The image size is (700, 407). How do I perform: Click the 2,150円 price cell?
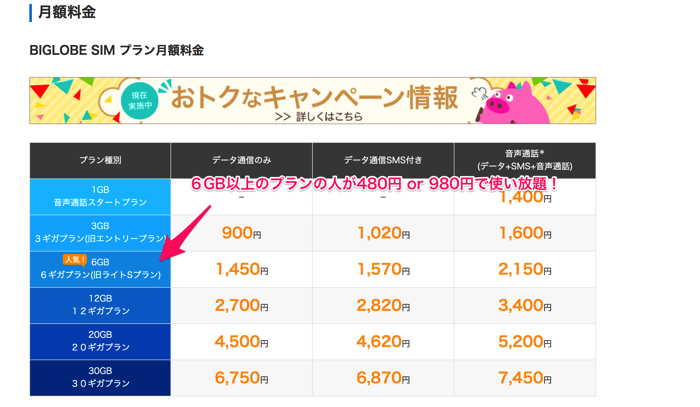(x=525, y=269)
